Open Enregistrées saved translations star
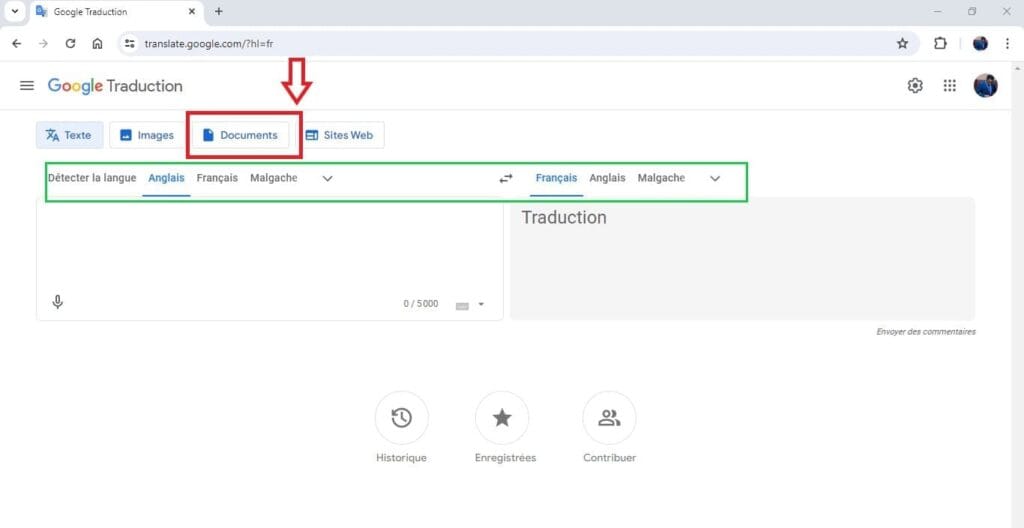The width and height of the screenshot is (1024, 528). [502, 418]
